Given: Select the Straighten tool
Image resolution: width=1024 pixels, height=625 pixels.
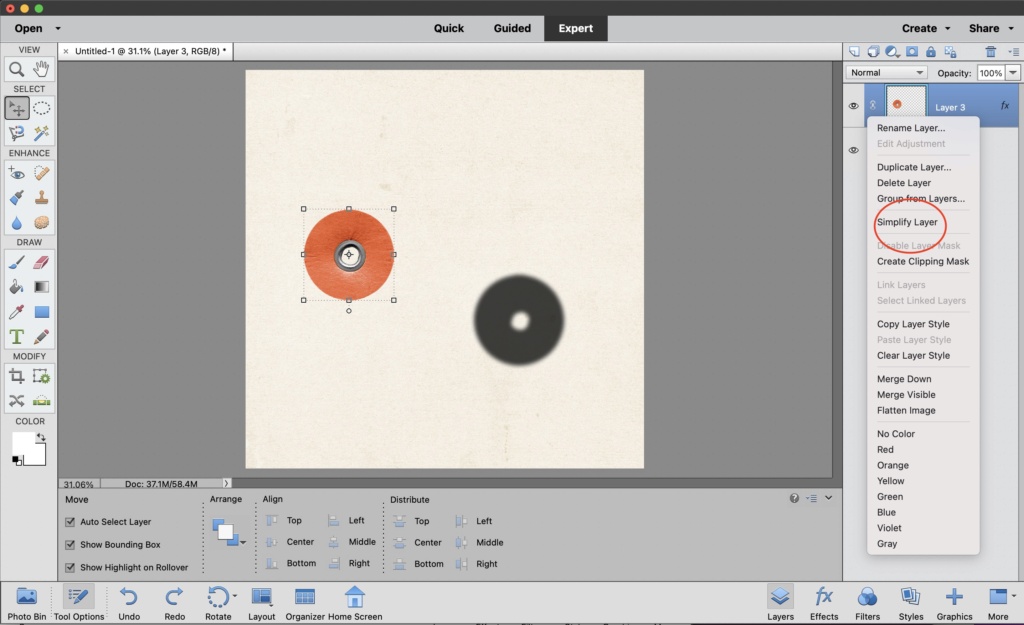Looking at the screenshot, I should pos(41,400).
